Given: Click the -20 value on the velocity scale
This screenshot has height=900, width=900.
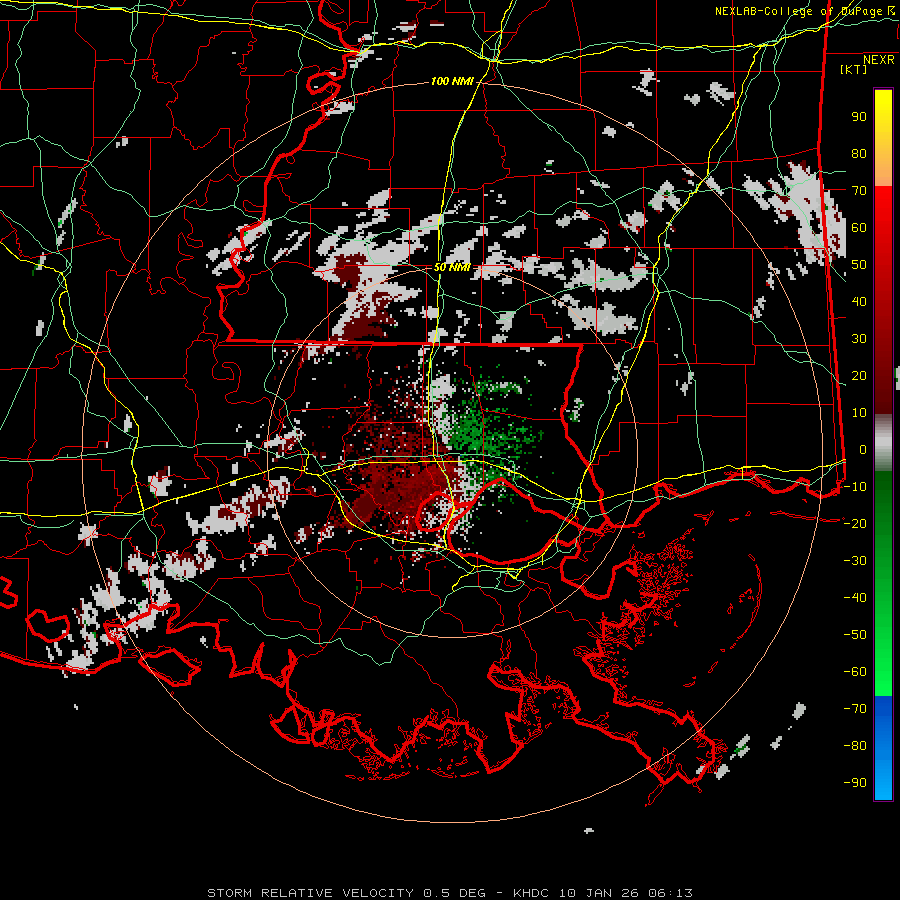Looking at the screenshot, I should (855, 524).
